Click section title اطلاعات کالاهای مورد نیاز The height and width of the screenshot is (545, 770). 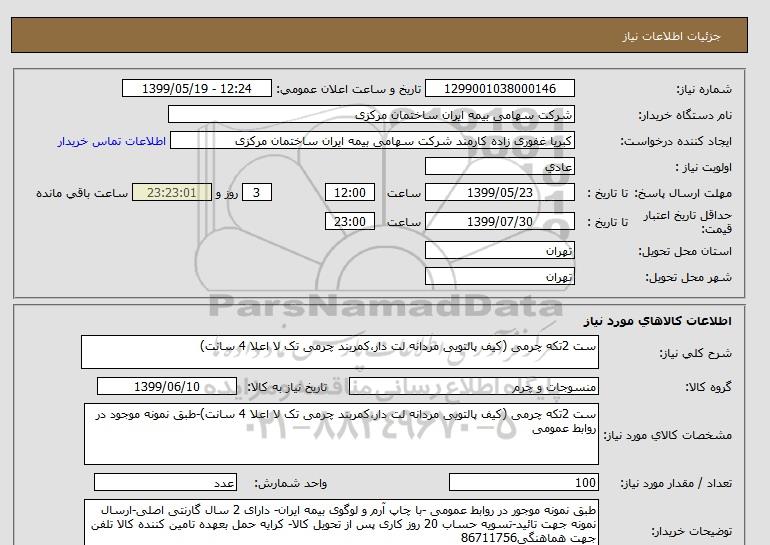(658, 321)
